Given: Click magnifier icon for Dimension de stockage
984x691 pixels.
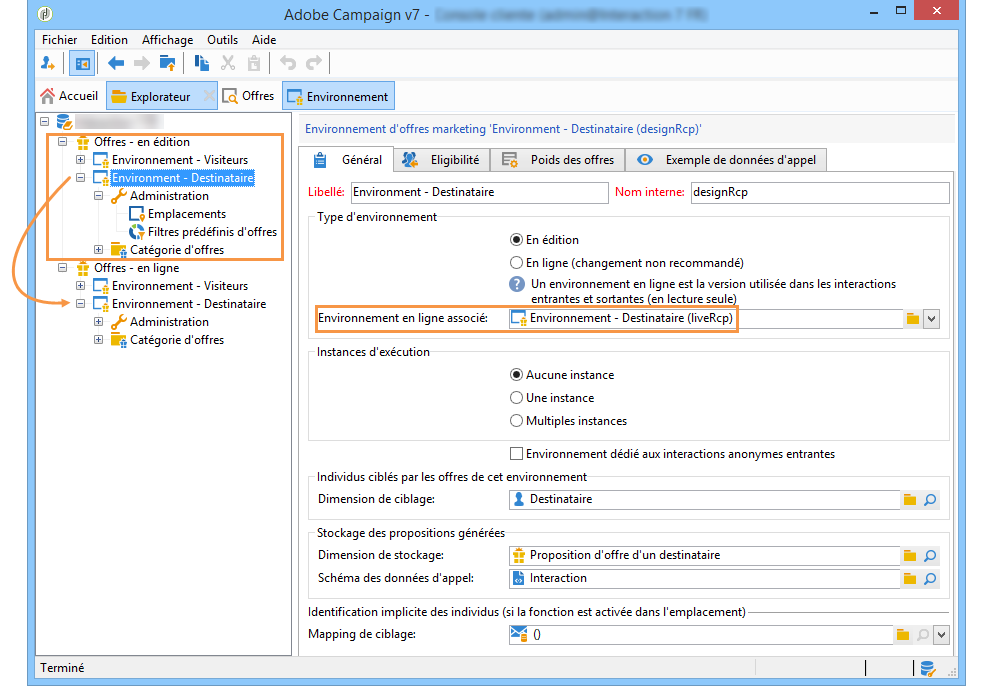Looking at the screenshot, I should coord(930,555).
